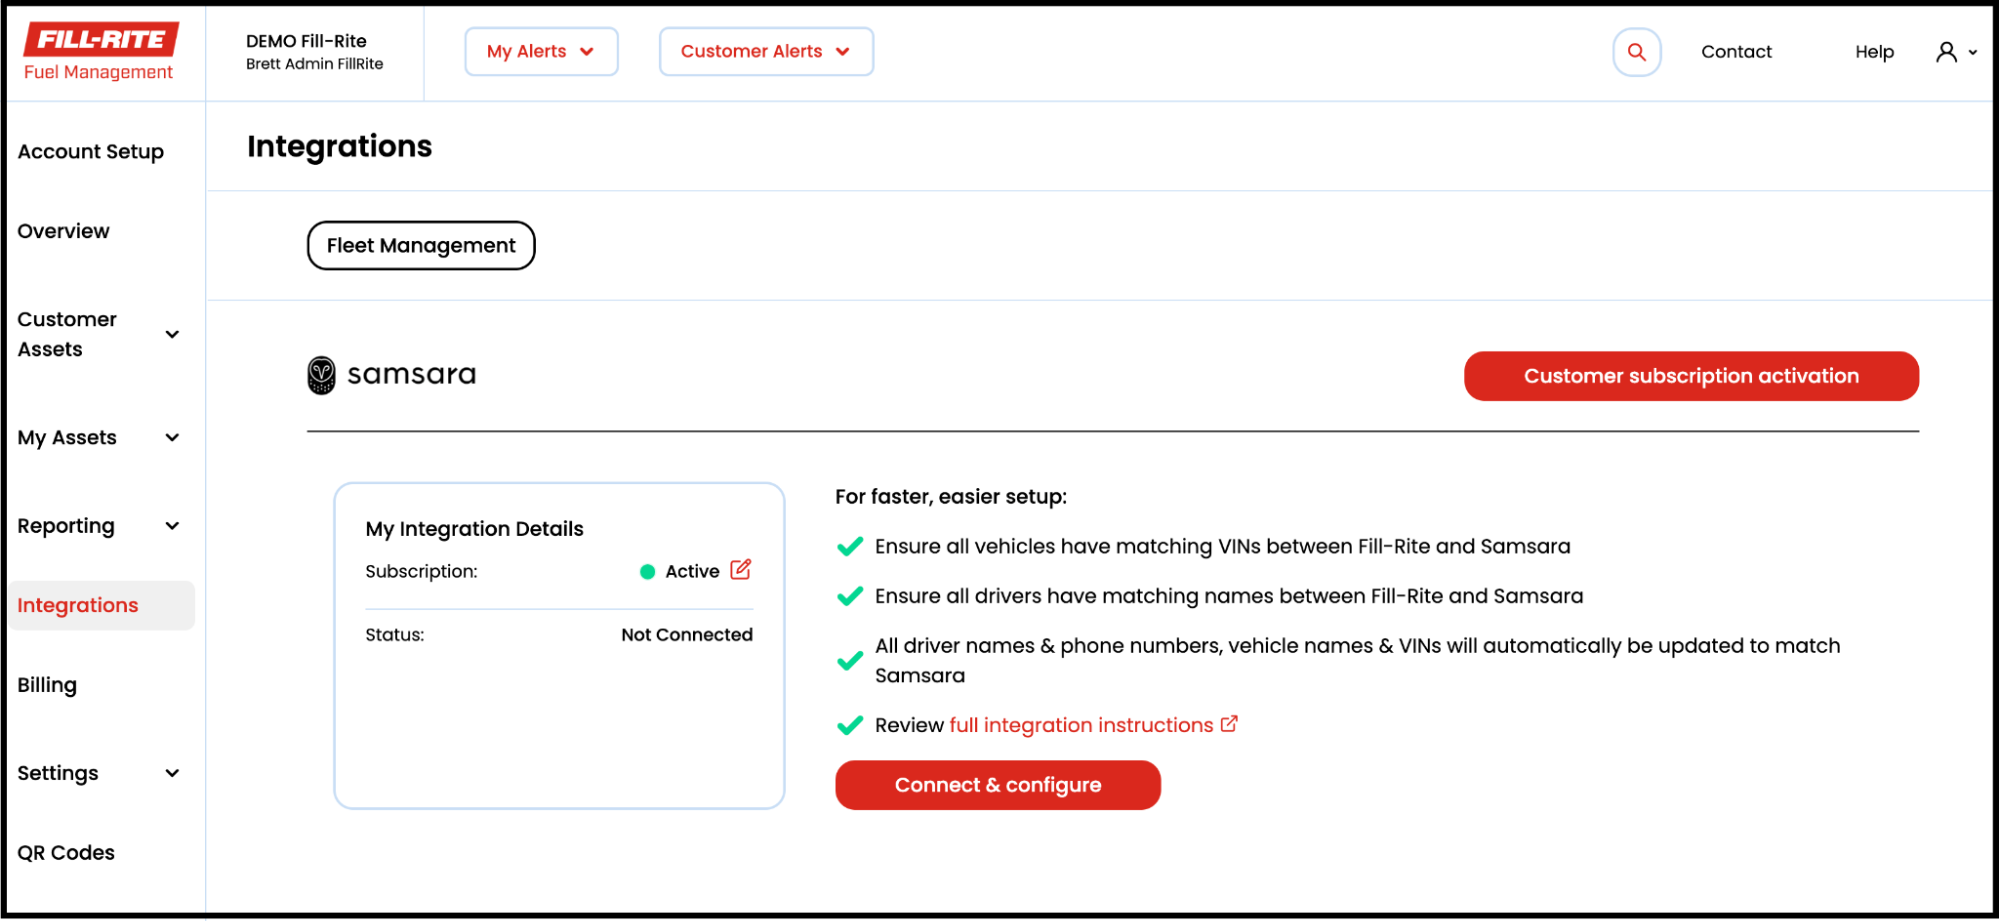Click the Samsara owl logo
This screenshot has height=922, width=1999.
tap(321, 375)
